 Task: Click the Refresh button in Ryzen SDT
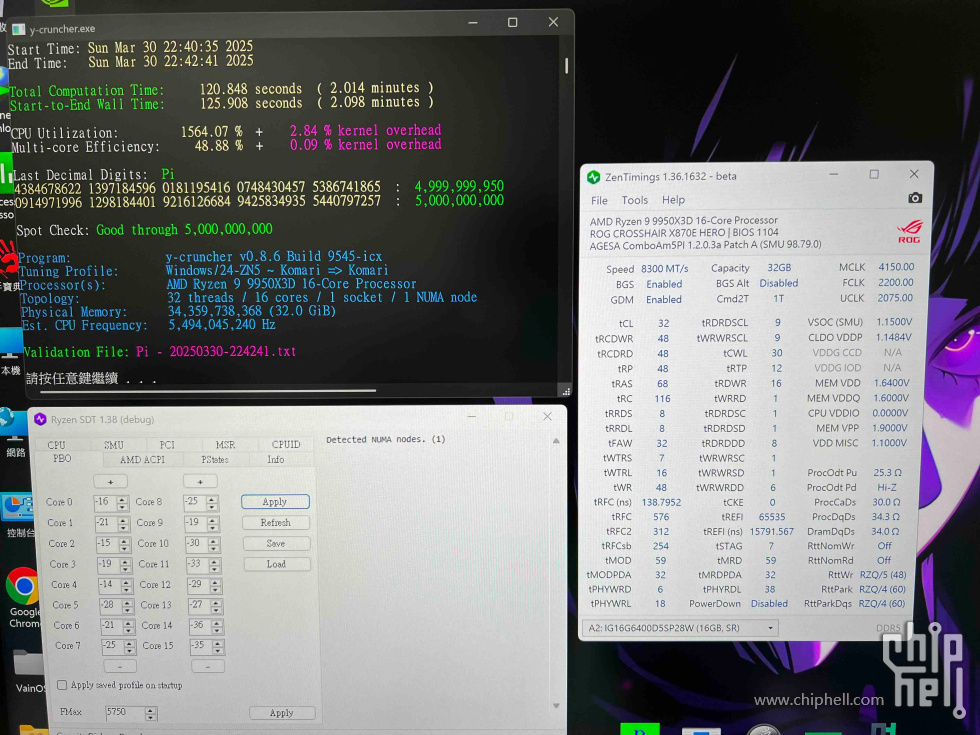[x=276, y=522]
